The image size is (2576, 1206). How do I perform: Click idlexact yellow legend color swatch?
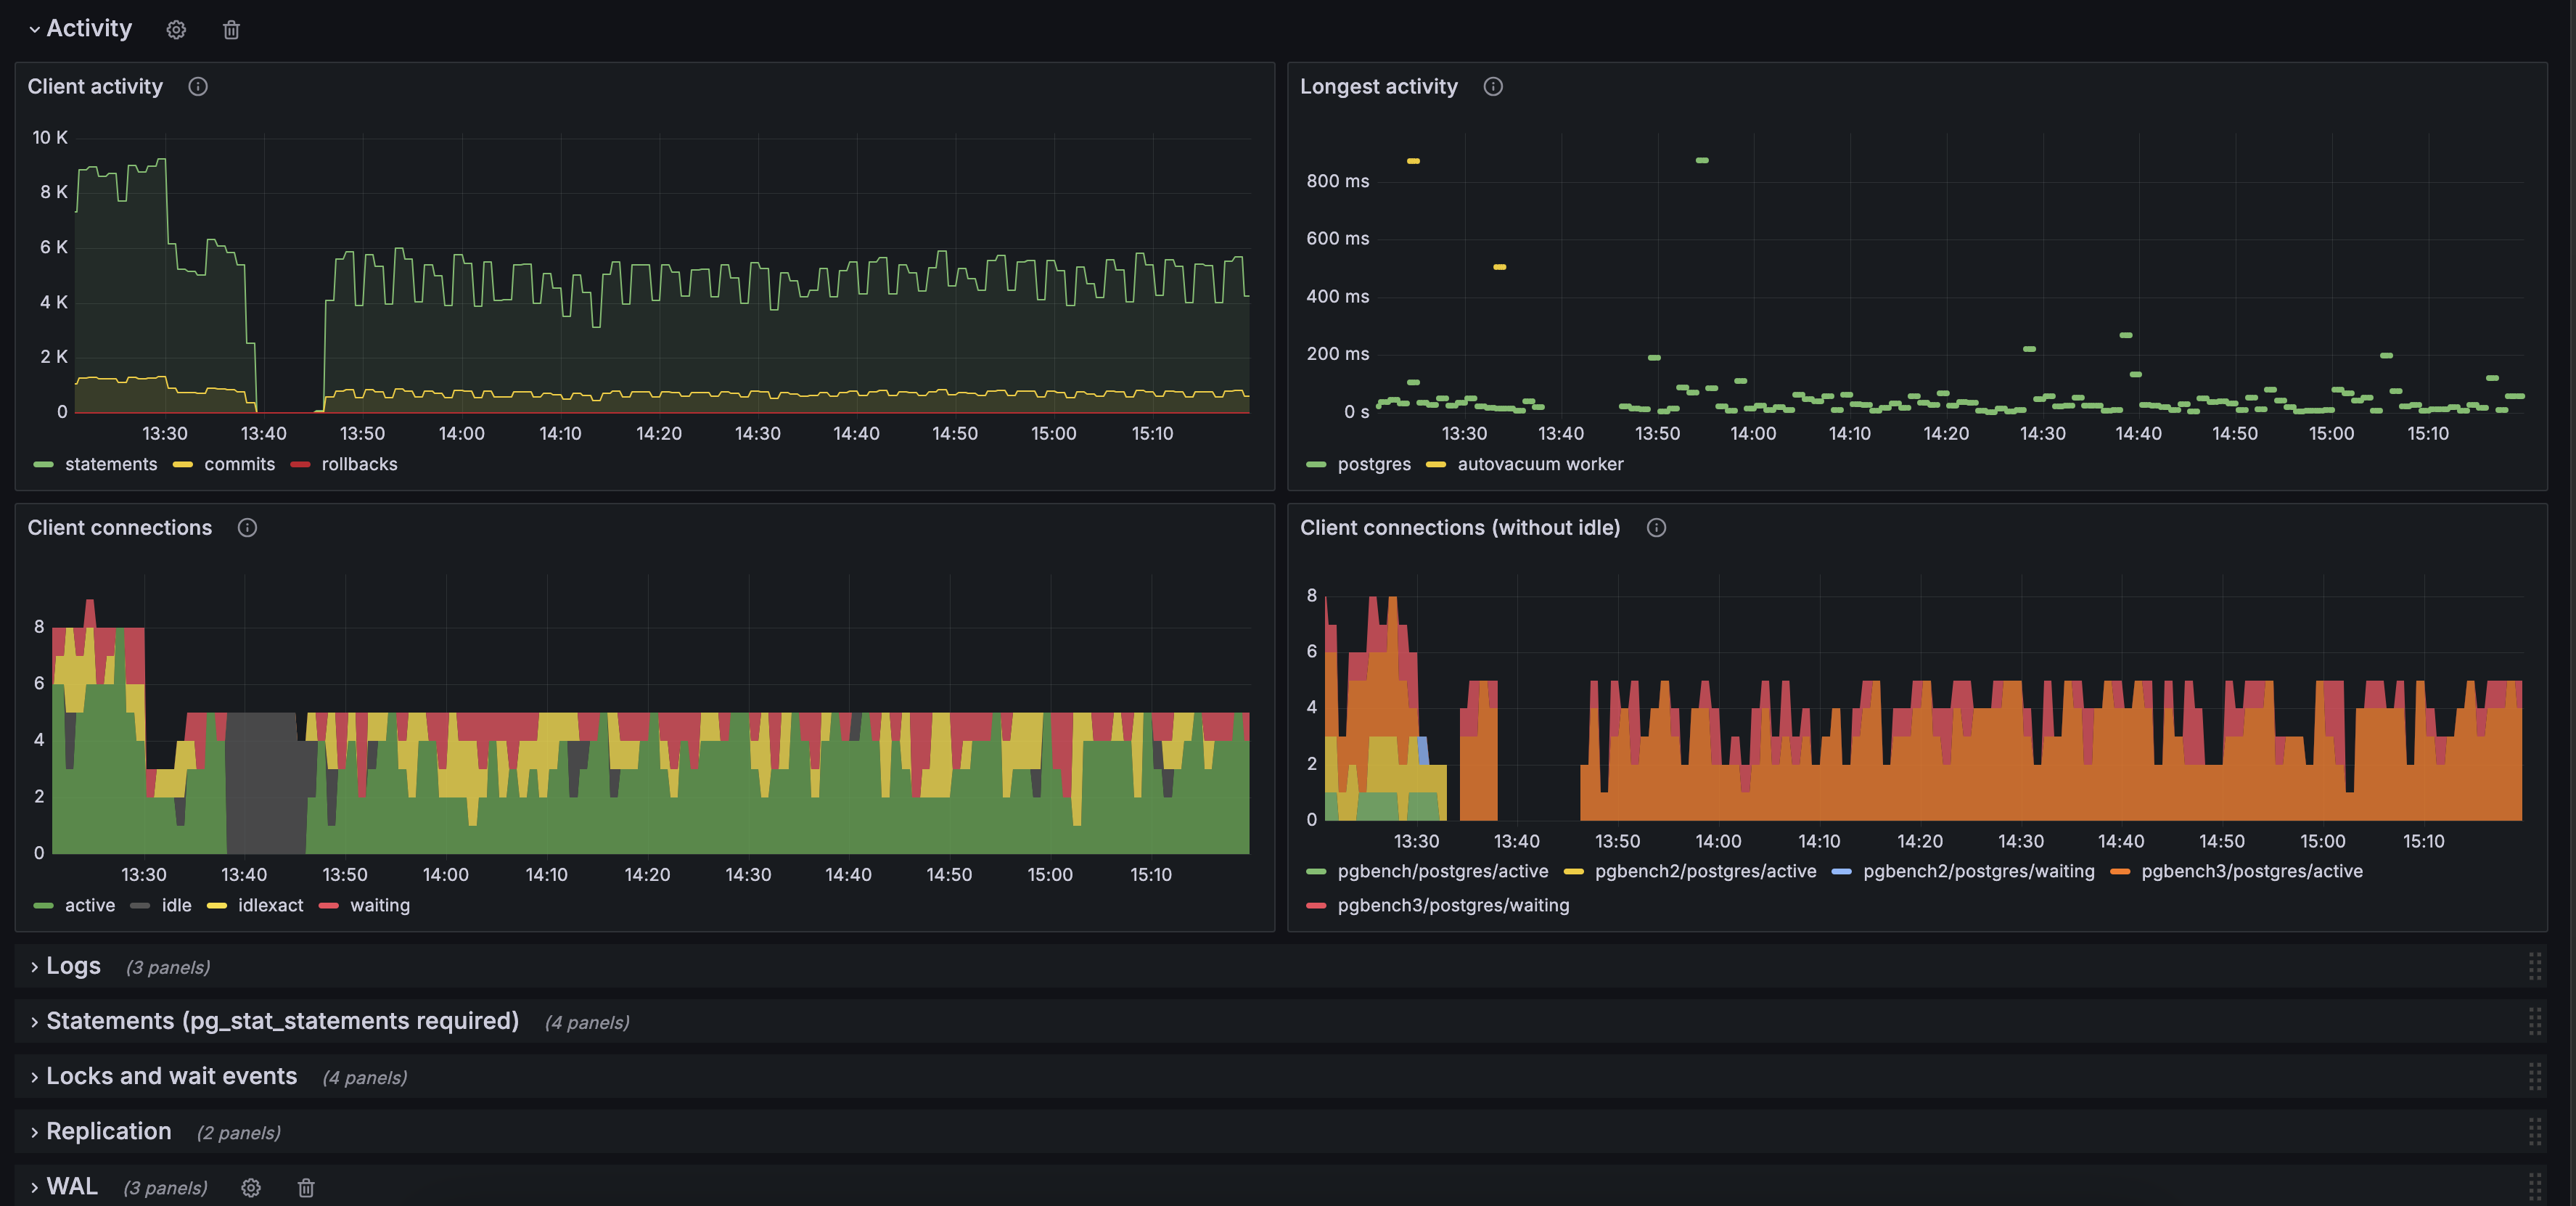click(217, 906)
